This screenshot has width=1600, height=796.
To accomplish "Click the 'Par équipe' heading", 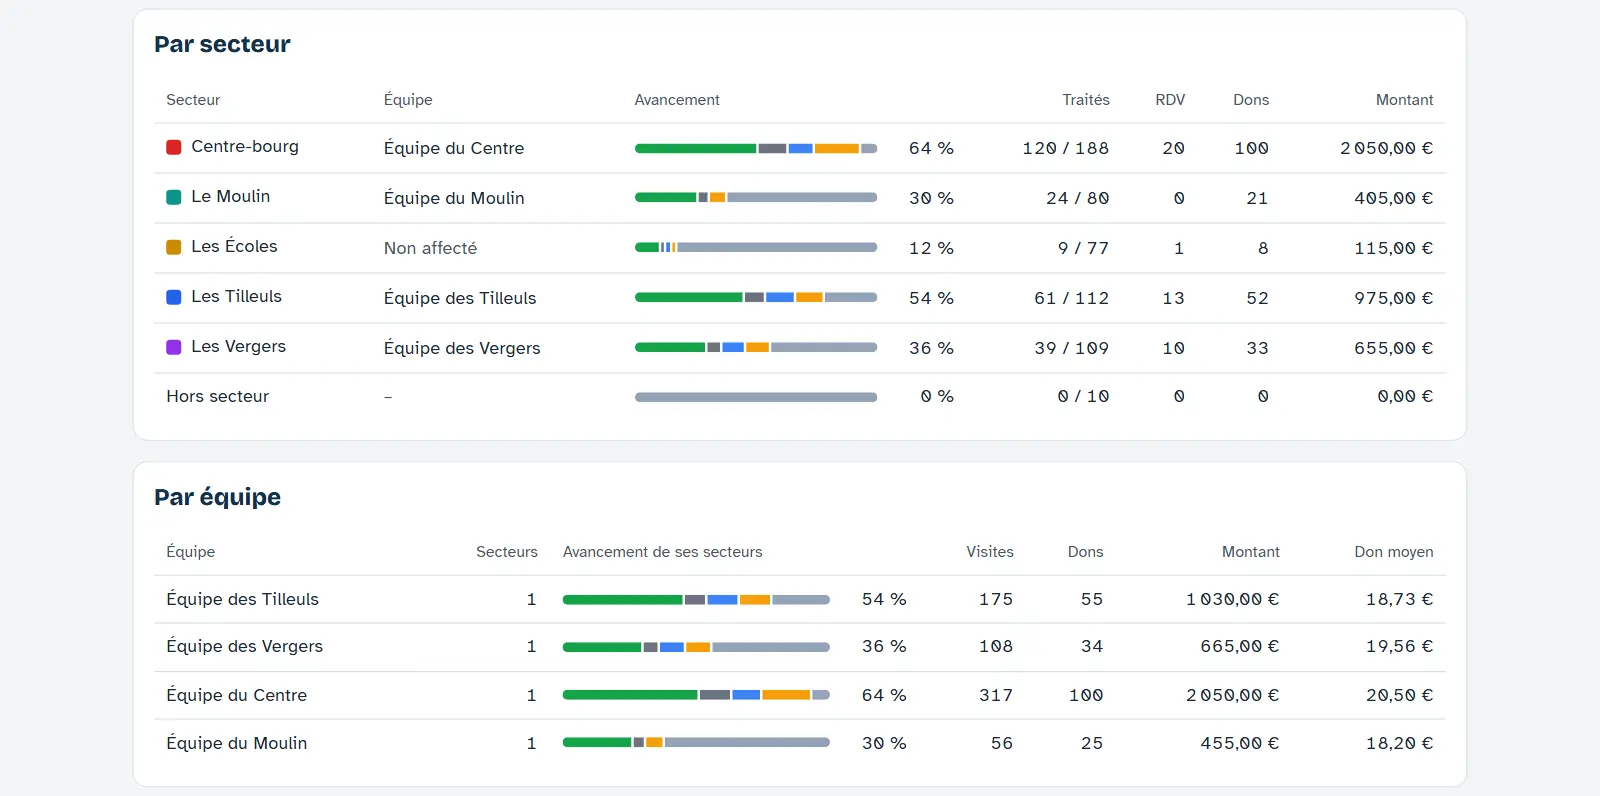I will coord(217,497).
